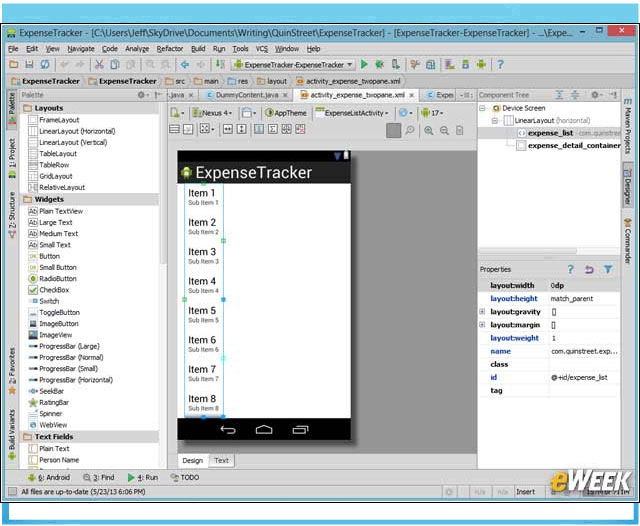
Task: Open the AppTheme selector
Action: [x=286, y=113]
